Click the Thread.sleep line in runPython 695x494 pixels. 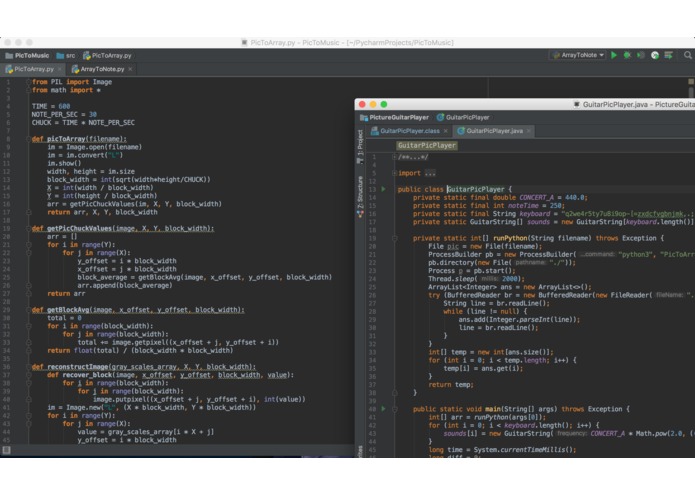click(x=476, y=279)
